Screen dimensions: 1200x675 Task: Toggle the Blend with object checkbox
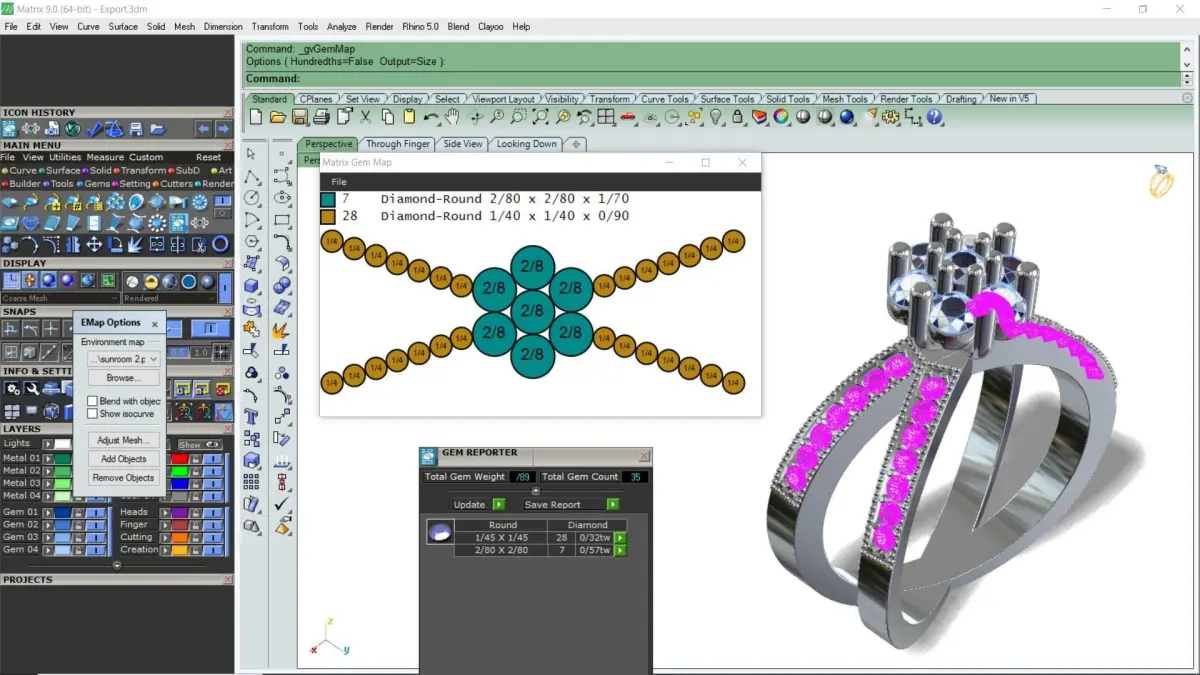point(92,401)
